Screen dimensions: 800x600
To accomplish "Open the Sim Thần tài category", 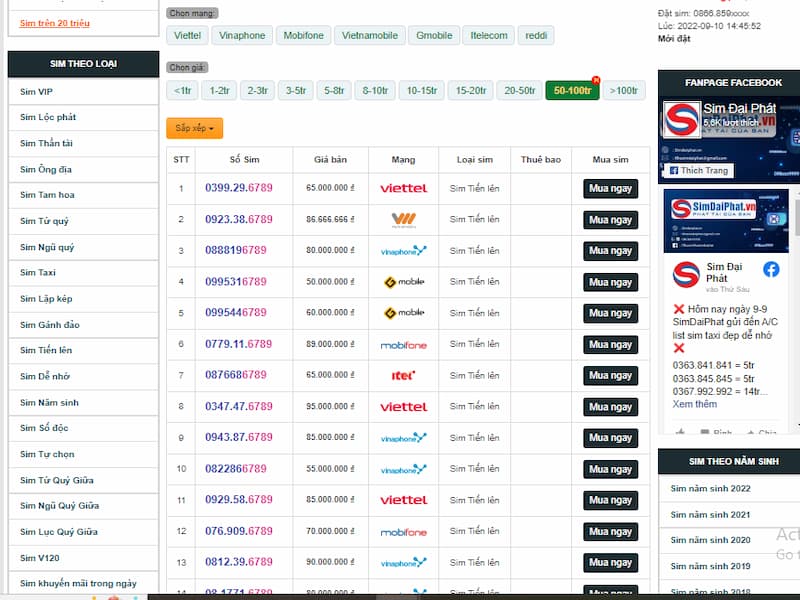I will click(84, 143).
